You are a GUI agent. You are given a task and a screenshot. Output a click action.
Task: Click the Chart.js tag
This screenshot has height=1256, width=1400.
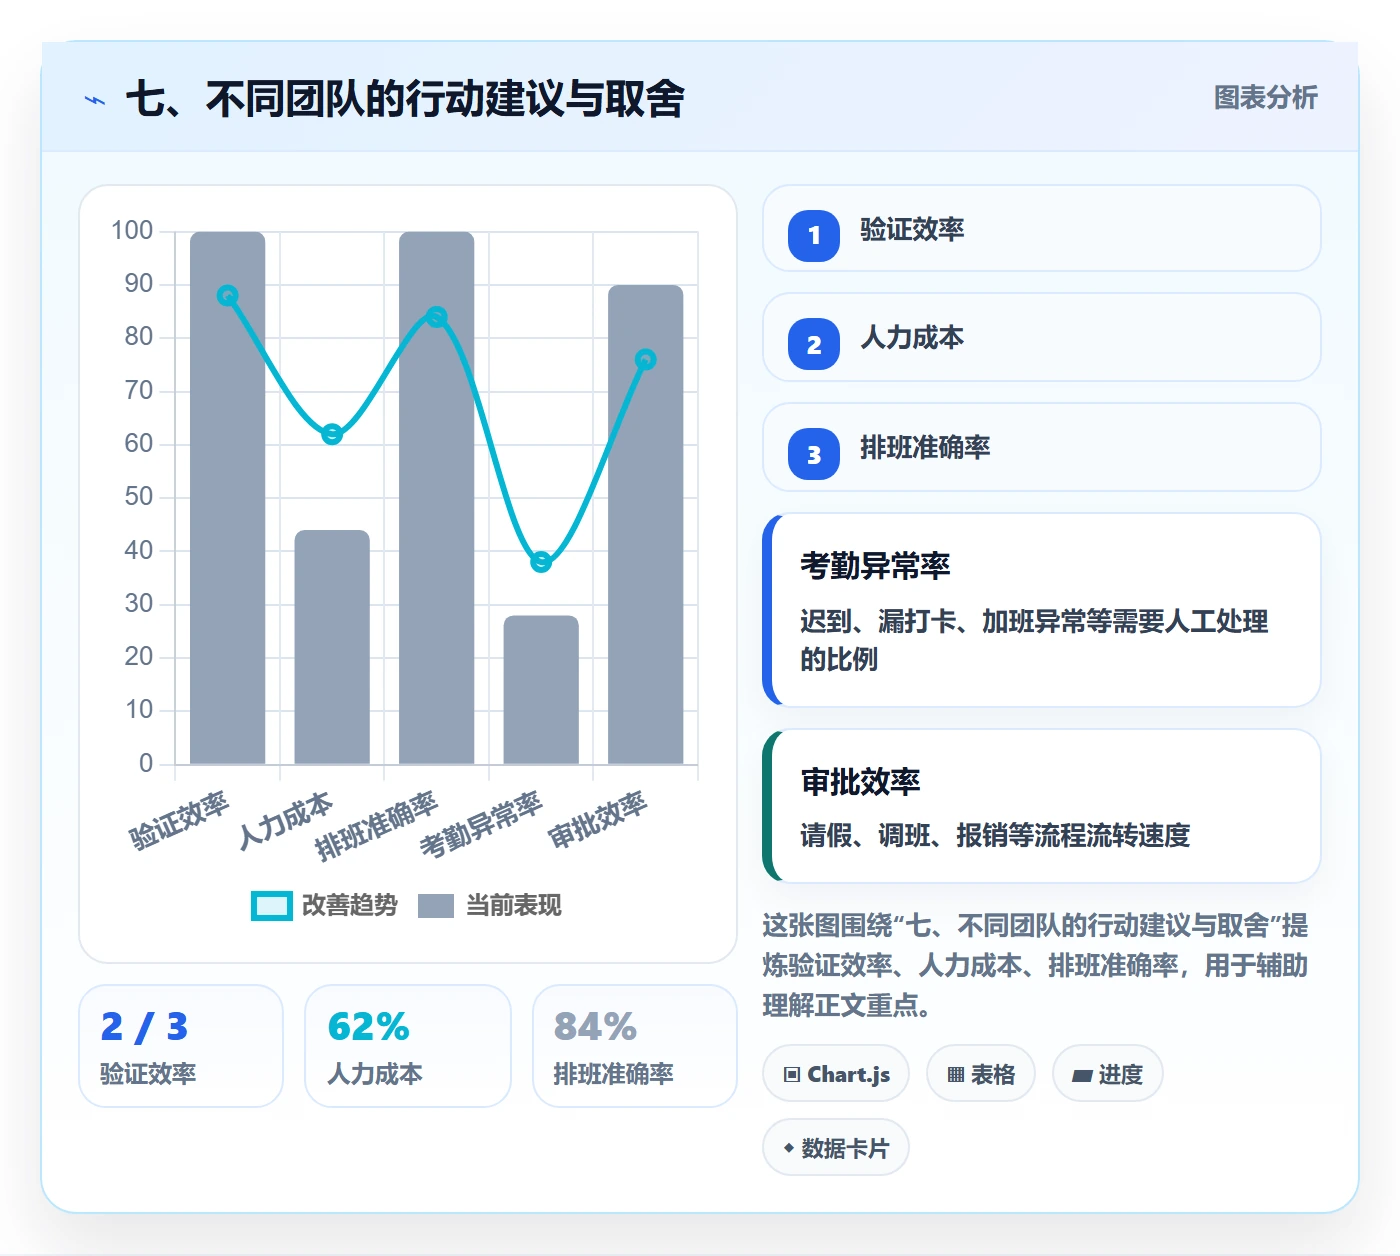(x=836, y=1074)
